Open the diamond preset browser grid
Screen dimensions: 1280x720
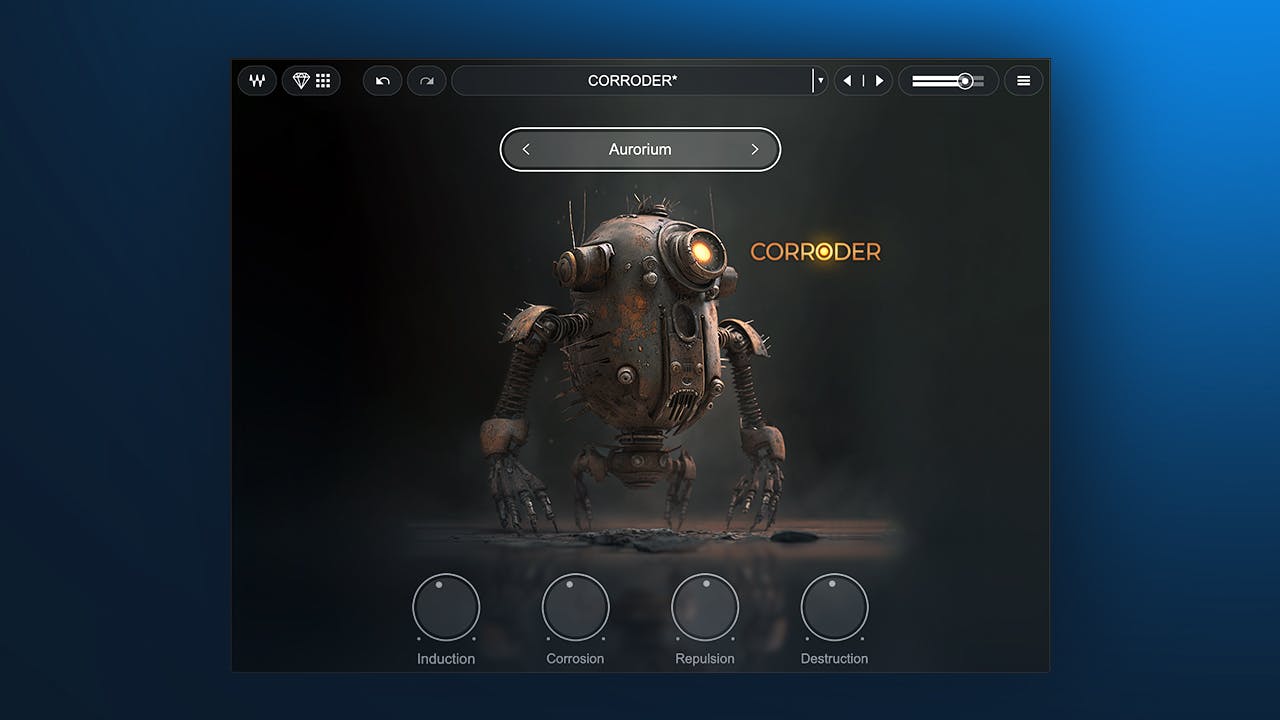click(x=311, y=81)
